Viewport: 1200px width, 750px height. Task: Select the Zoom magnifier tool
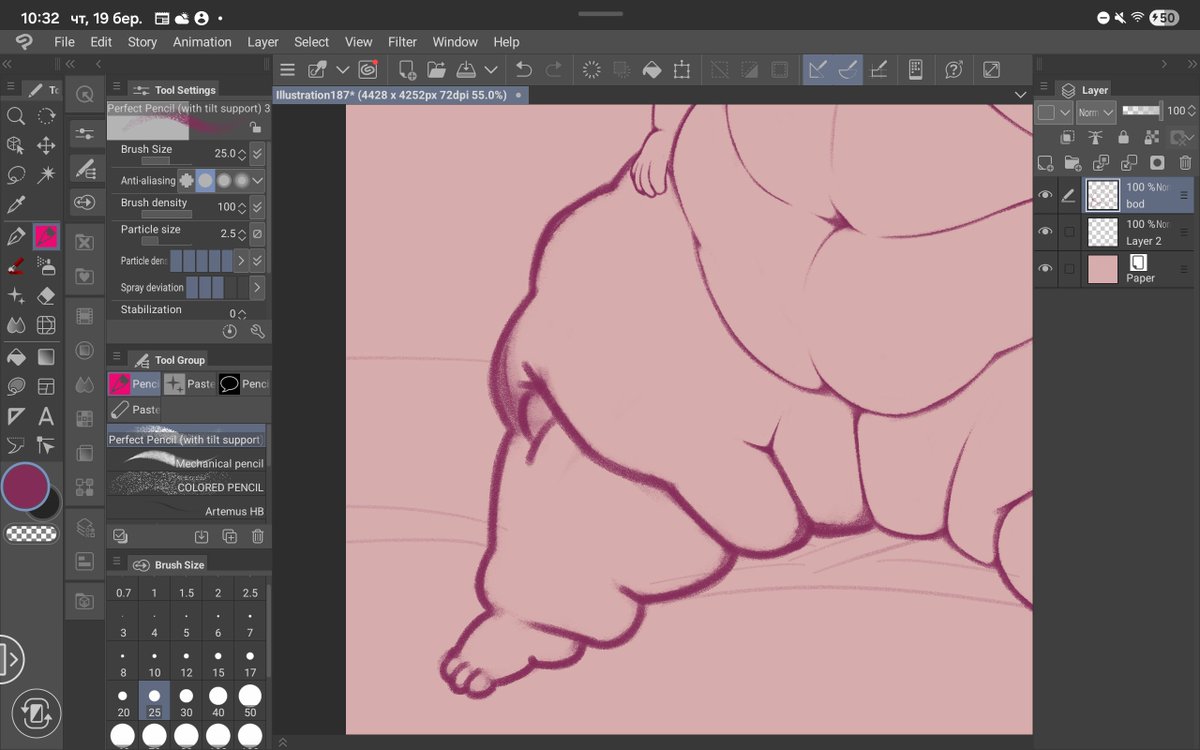(x=16, y=116)
